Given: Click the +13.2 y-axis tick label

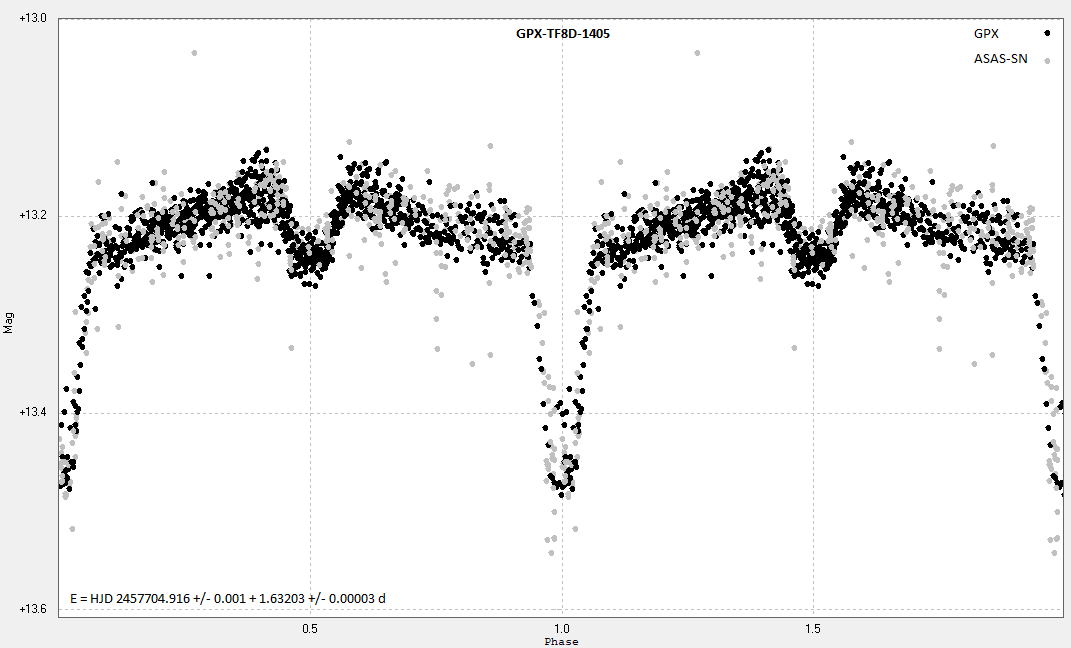Looking at the screenshot, I should coord(33,216).
